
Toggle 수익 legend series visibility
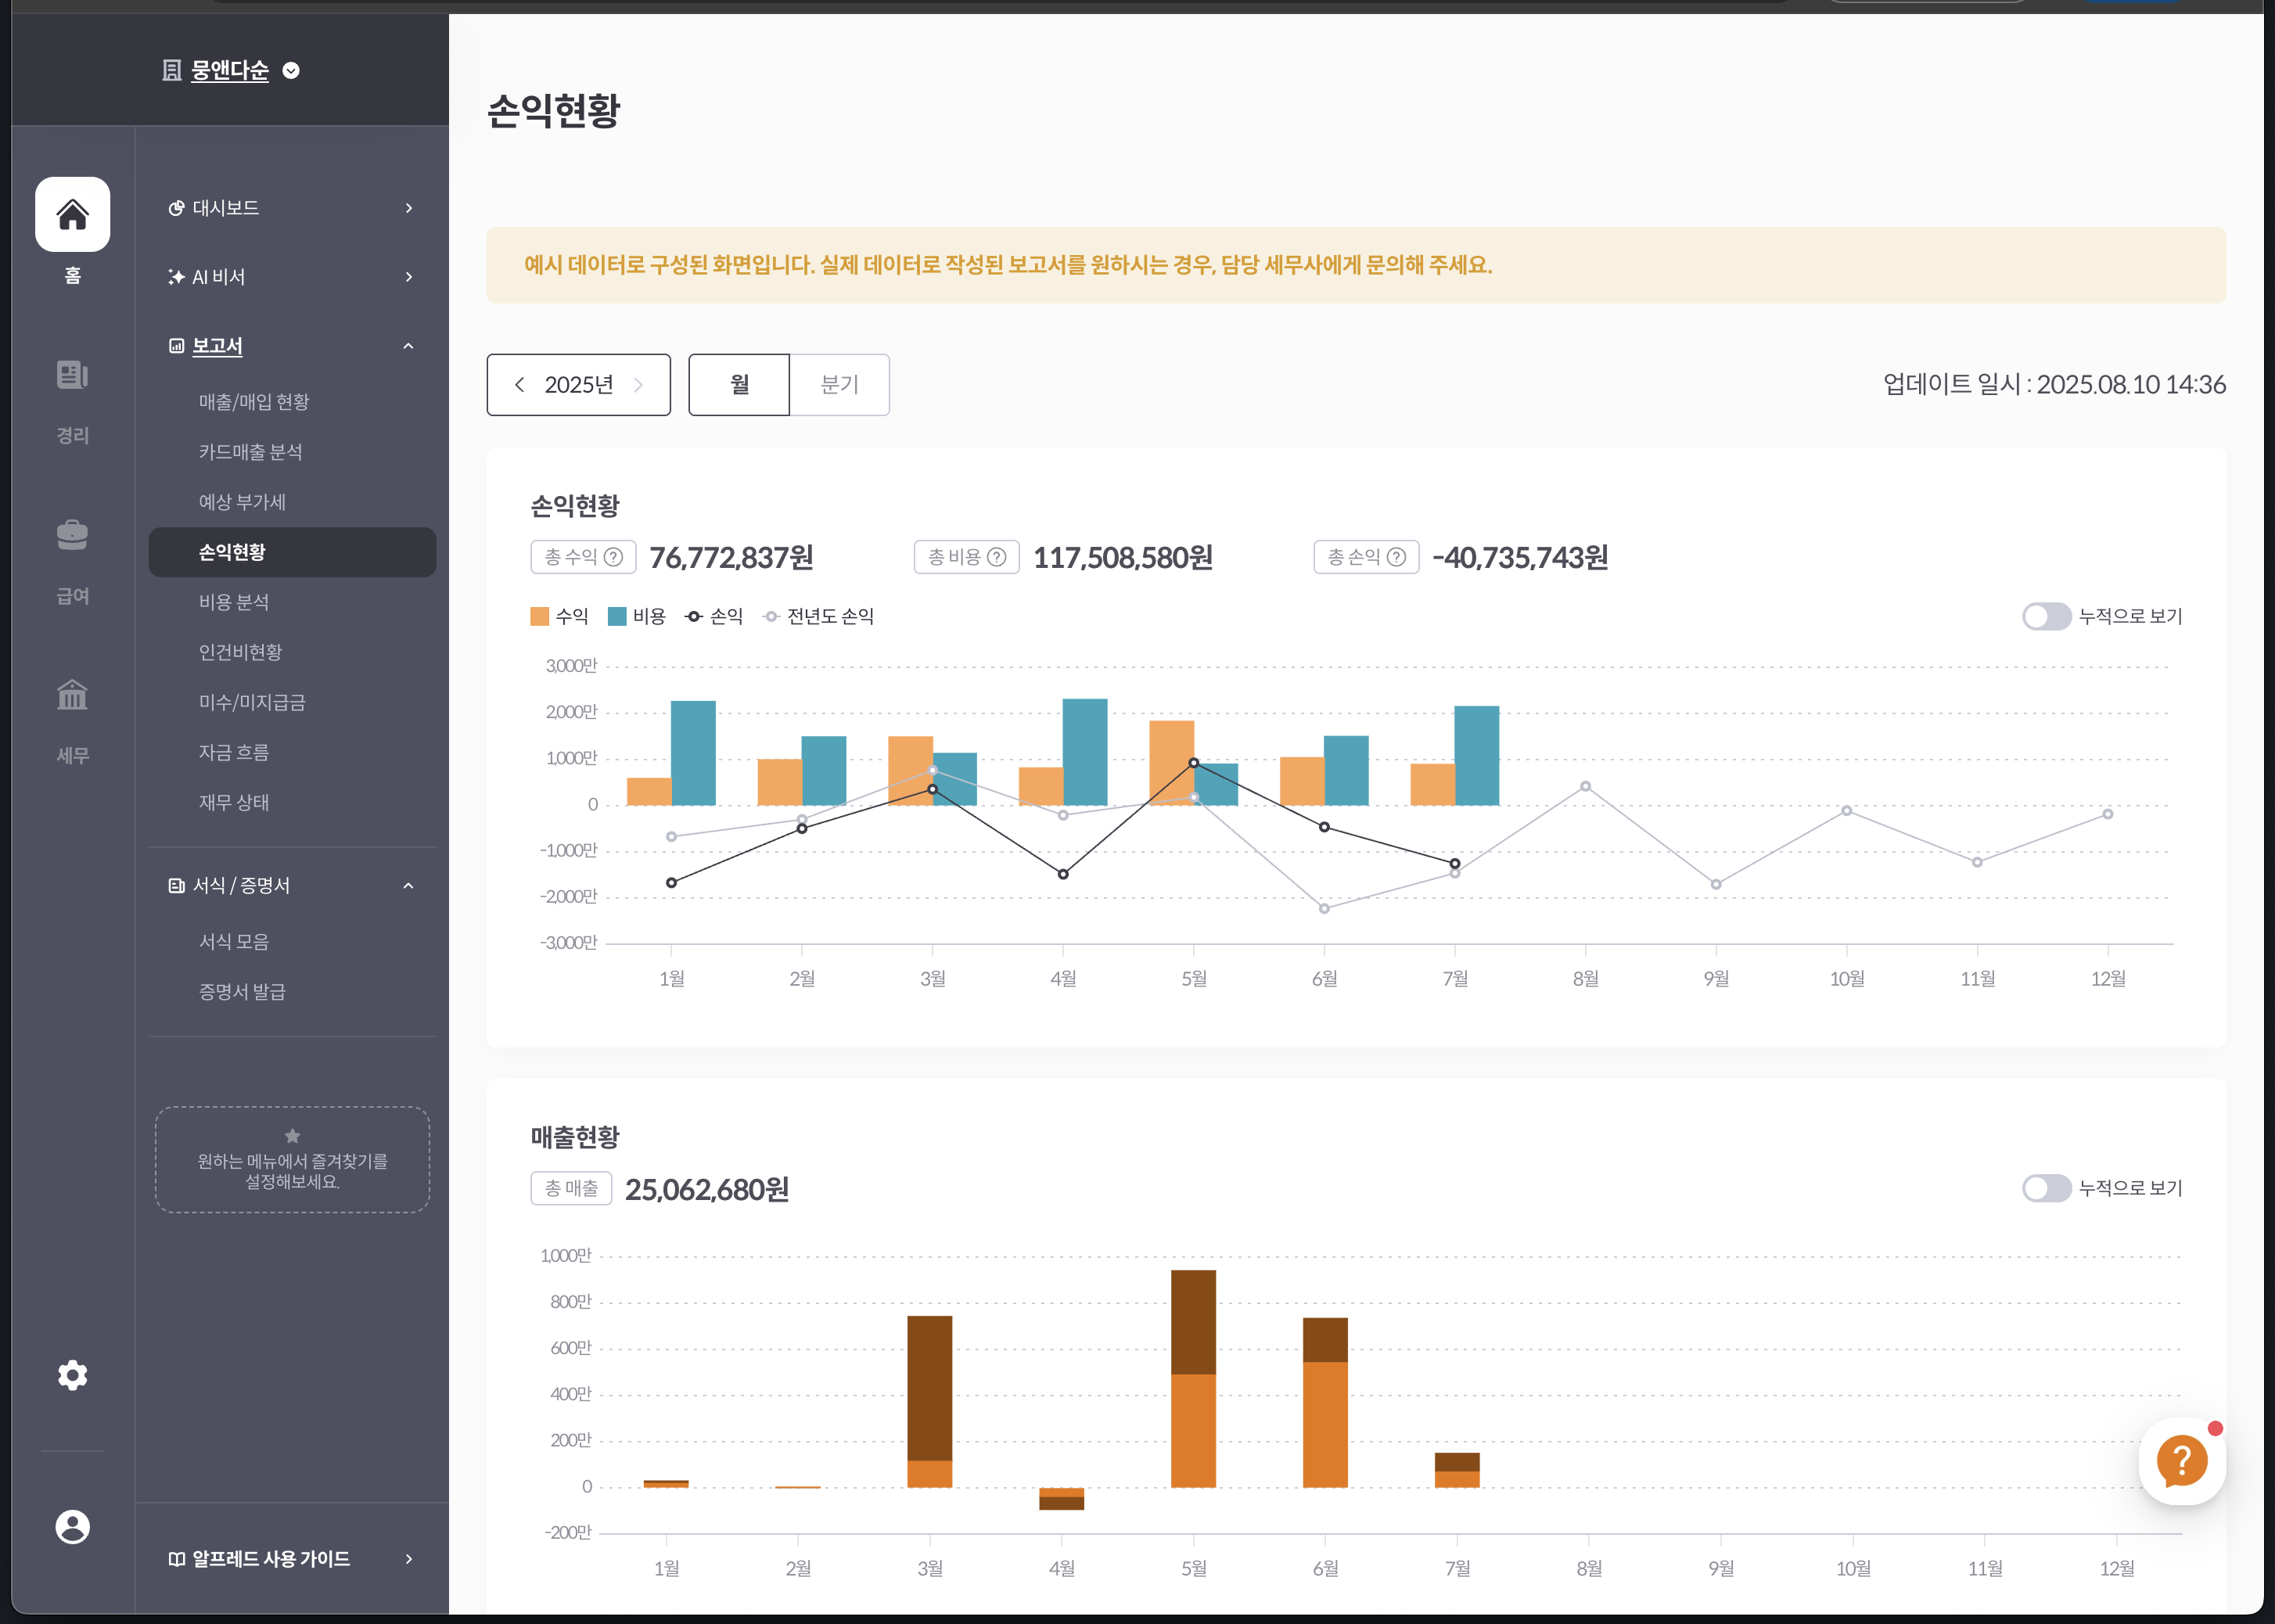coord(559,616)
